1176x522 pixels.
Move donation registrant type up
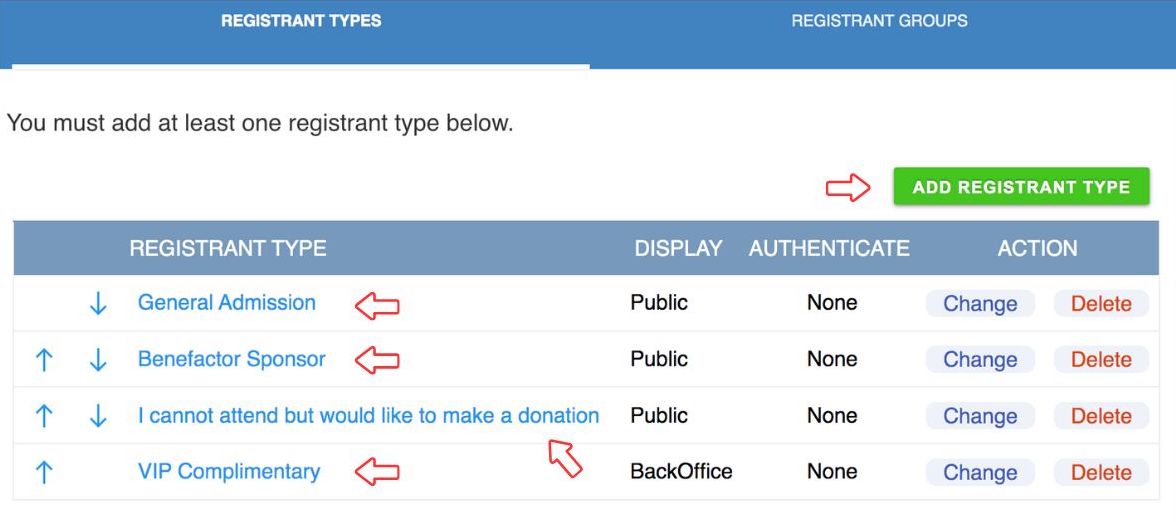[44, 416]
